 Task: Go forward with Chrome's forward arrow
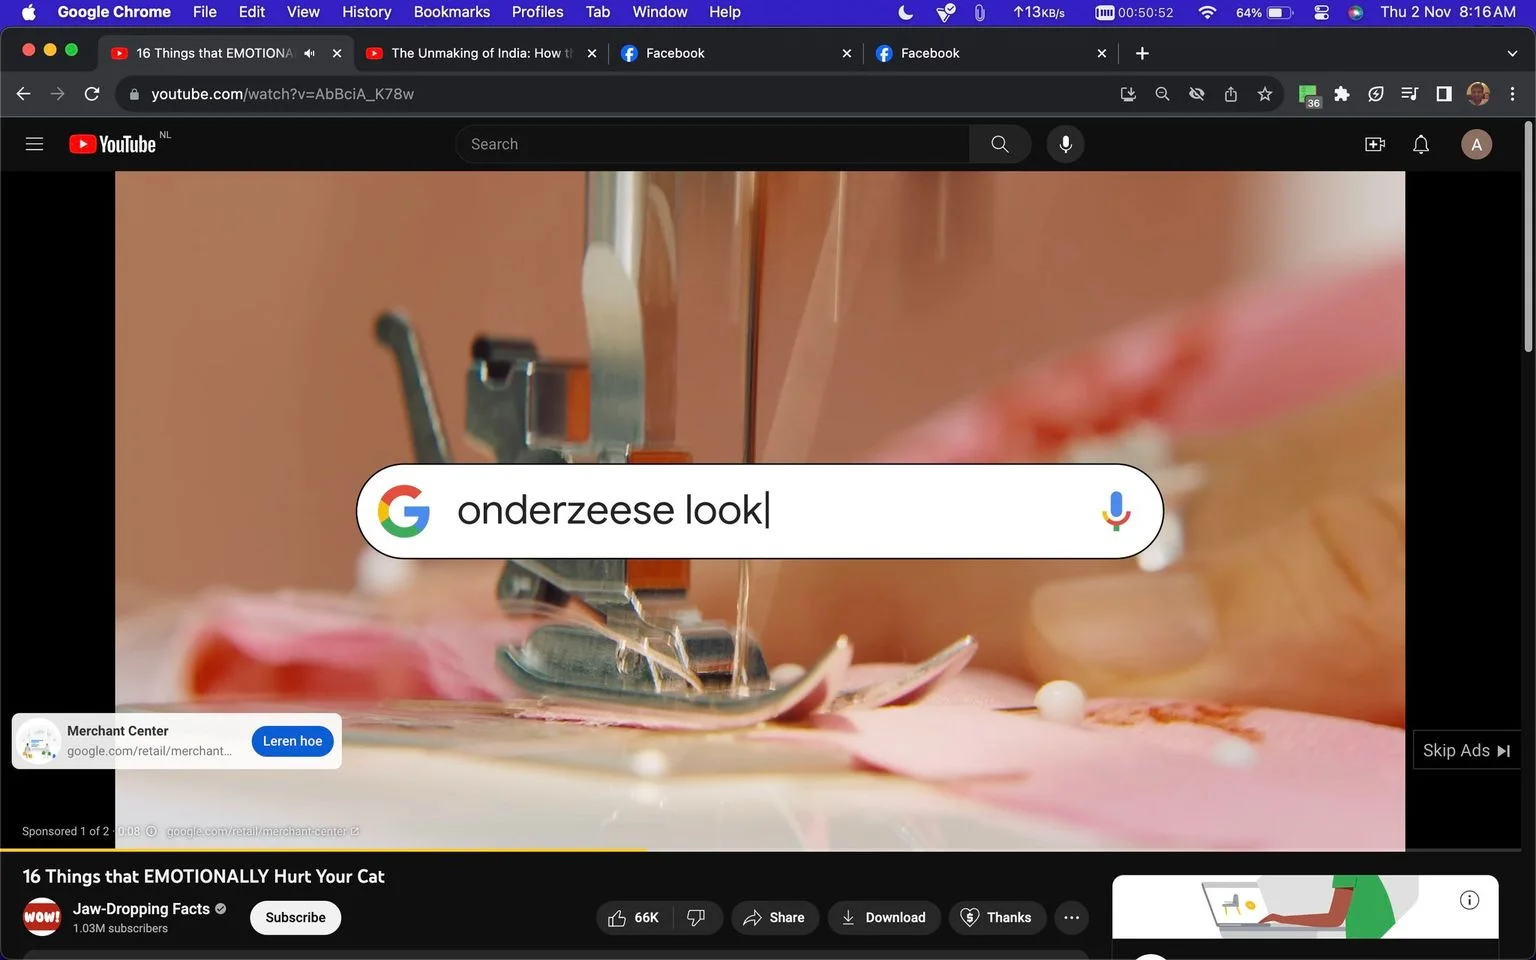click(58, 94)
